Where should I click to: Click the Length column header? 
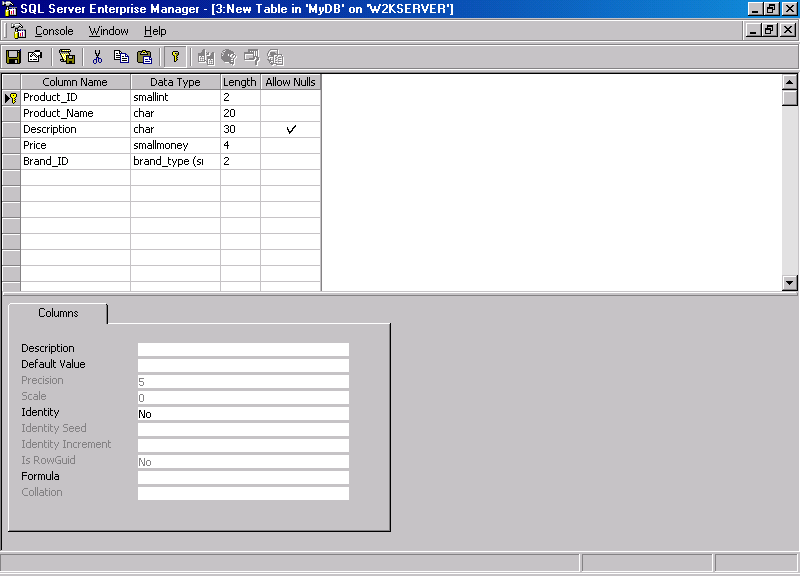click(x=240, y=82)
